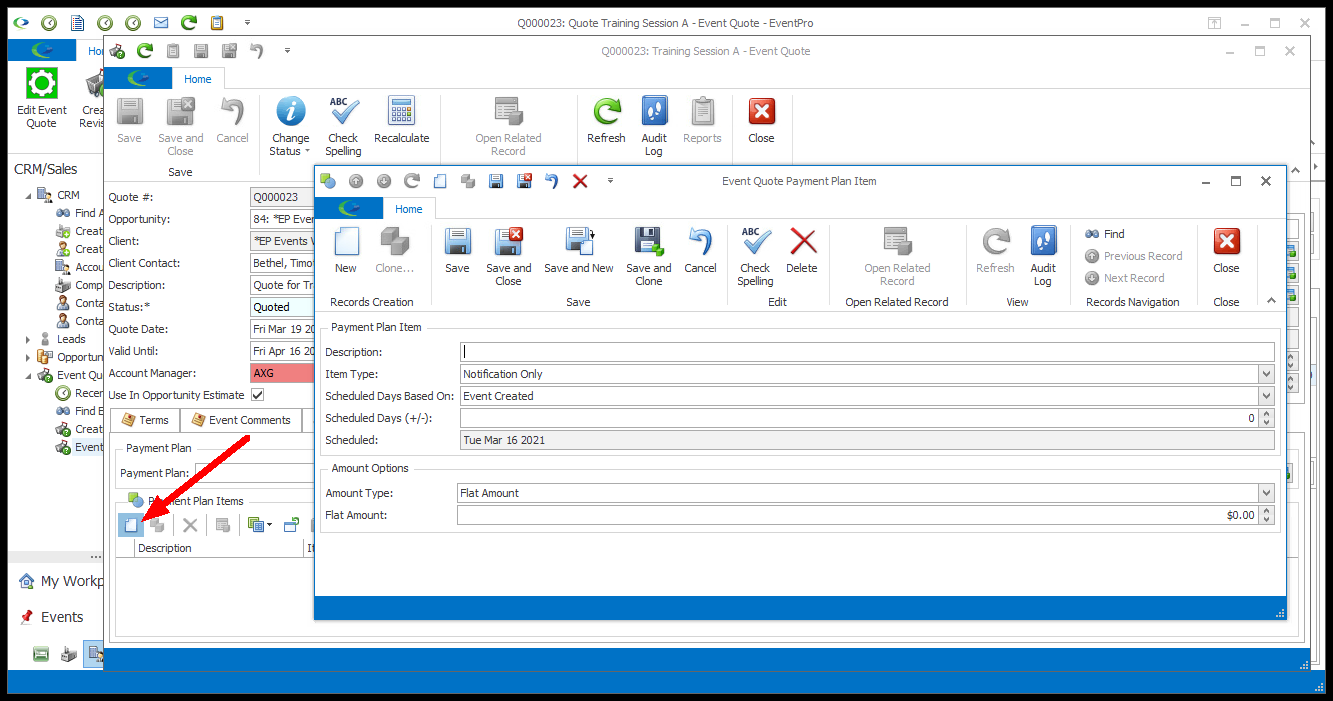Select the Home tab in Payment Plan Item window
The width and height of the screenshot is (1333, 701).
(x=408, y=209)
